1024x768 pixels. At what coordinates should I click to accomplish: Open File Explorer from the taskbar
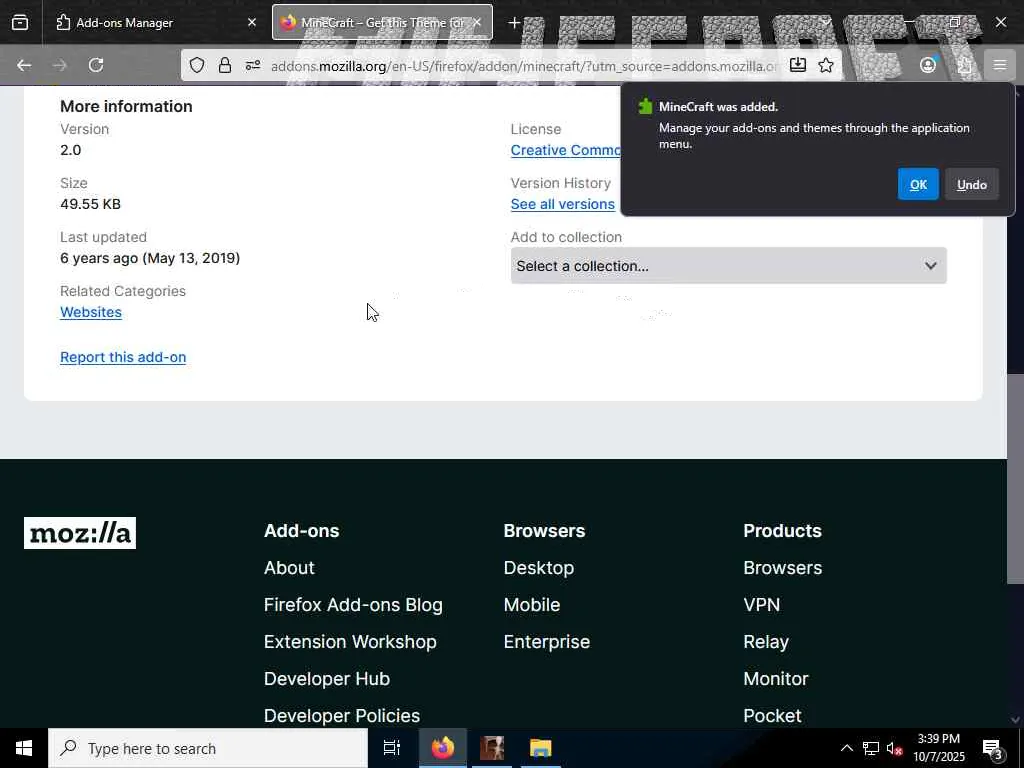pyautogui.click(x=541, y=748)
